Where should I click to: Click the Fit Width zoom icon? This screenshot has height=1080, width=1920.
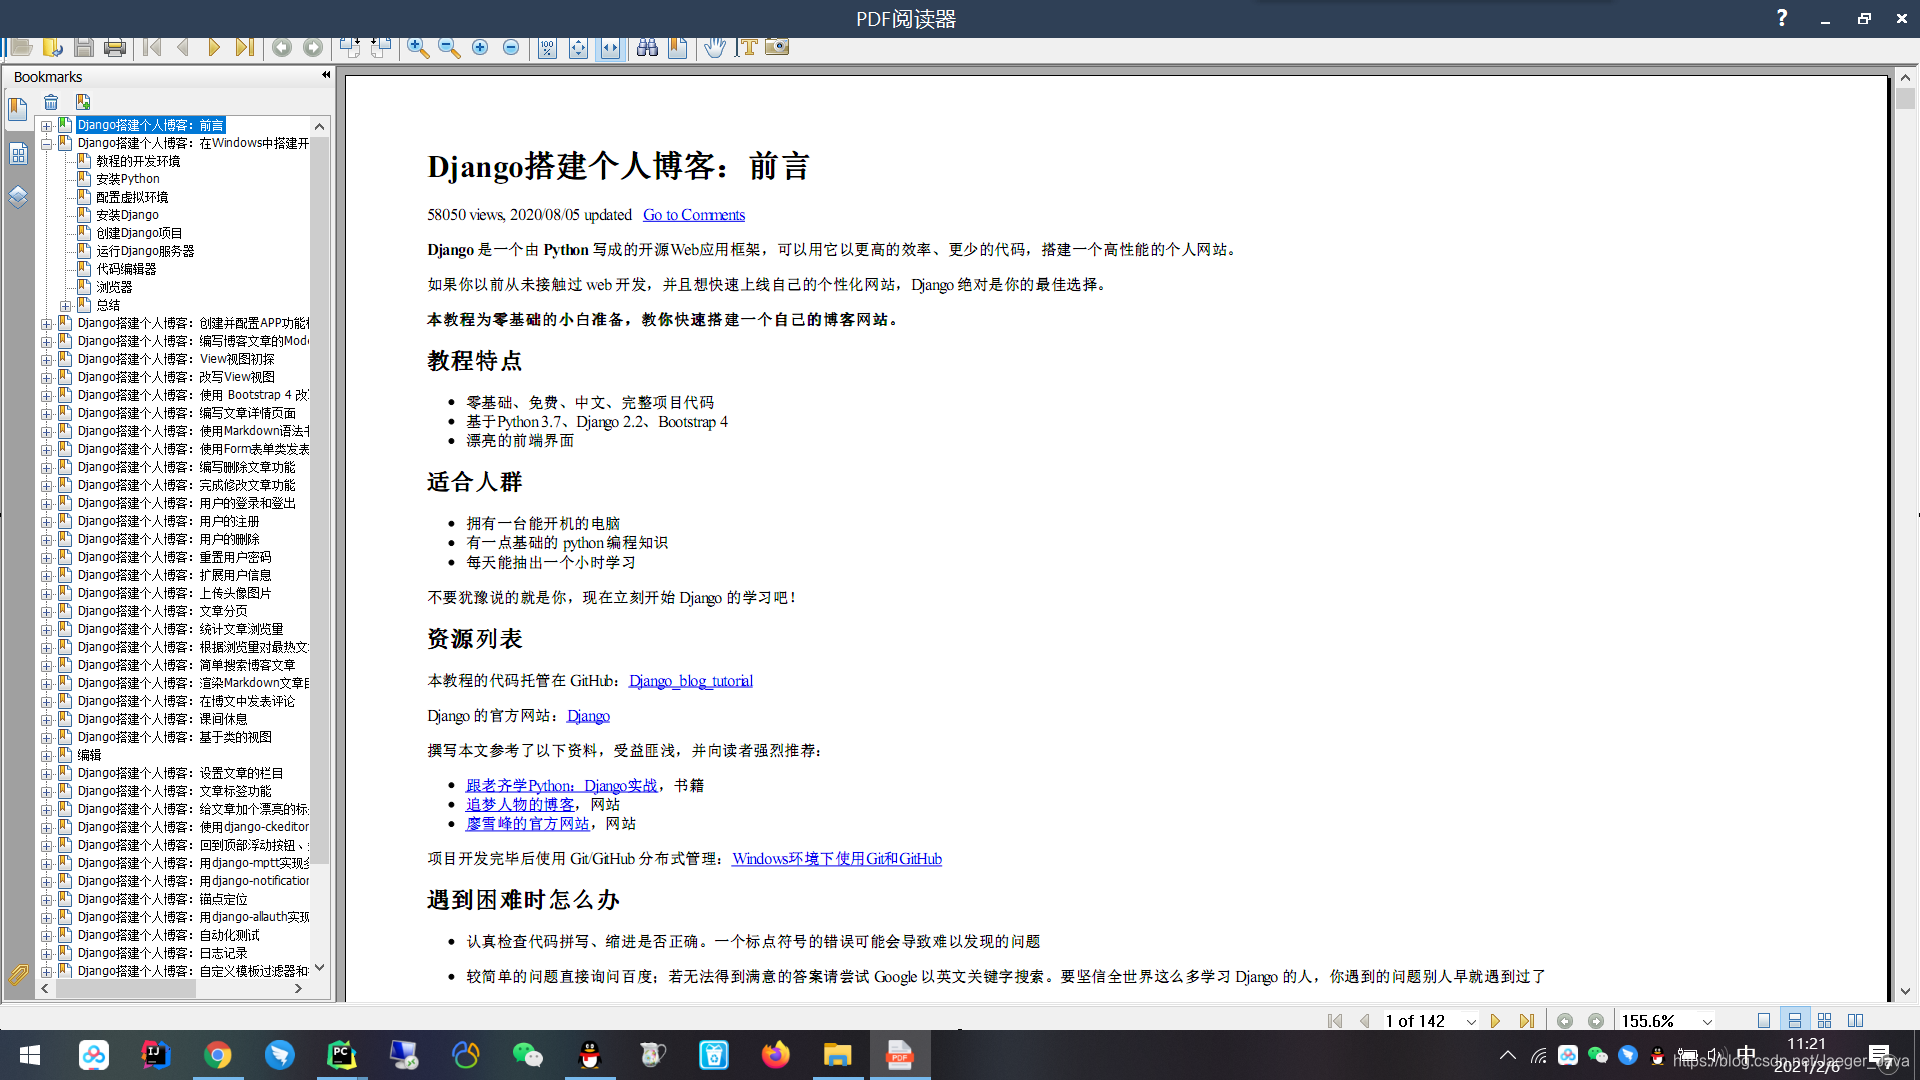tap(610, 48)
